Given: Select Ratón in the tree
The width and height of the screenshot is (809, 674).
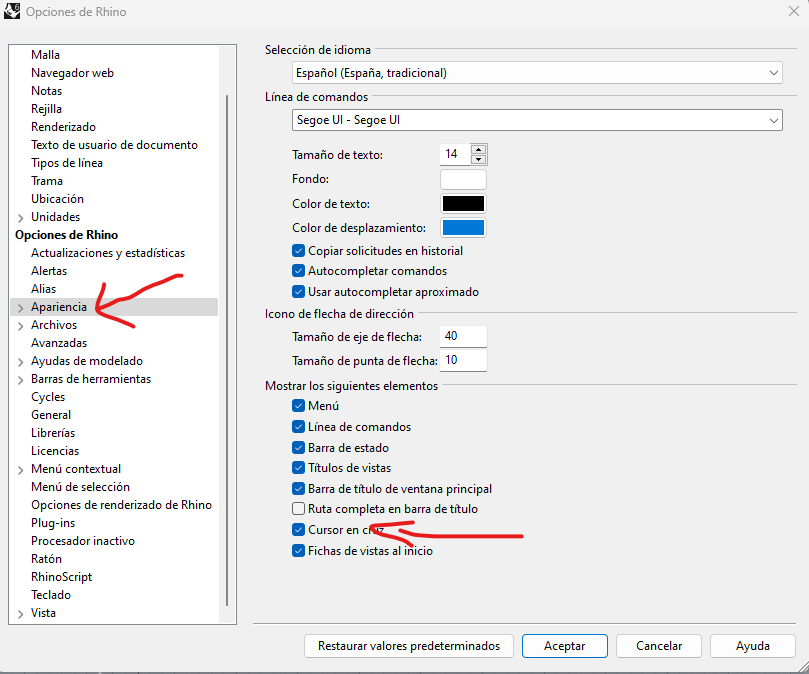Looking at the screenshot, I should click(46, 559).
